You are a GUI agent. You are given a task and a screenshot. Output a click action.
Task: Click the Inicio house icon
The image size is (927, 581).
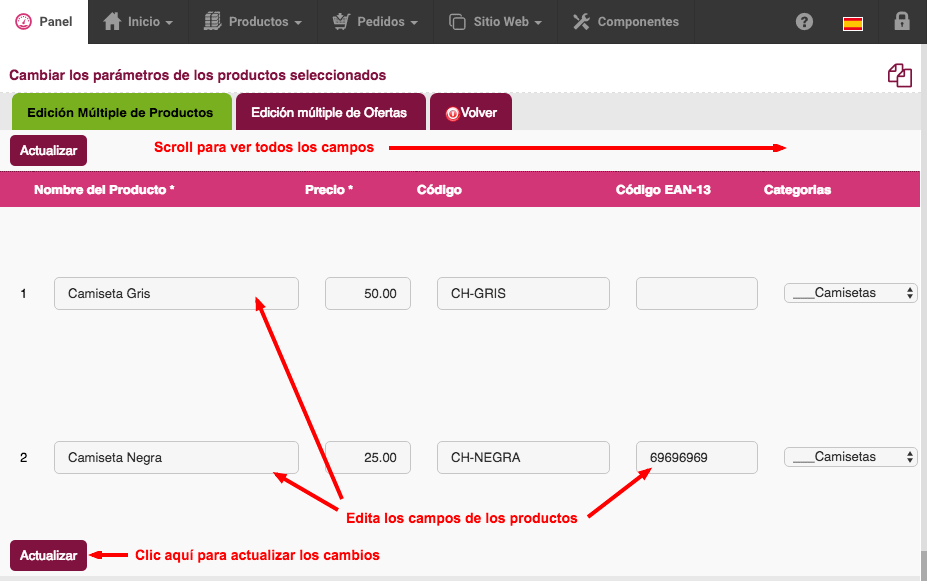coord(112,21)
